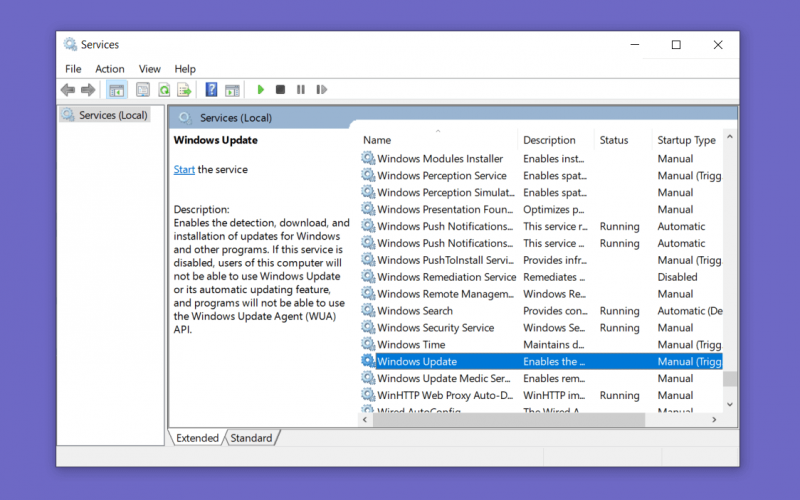This screenshot has height=500, width=800.
Task: Click the Running status of Windows Search
Action: 619,310
